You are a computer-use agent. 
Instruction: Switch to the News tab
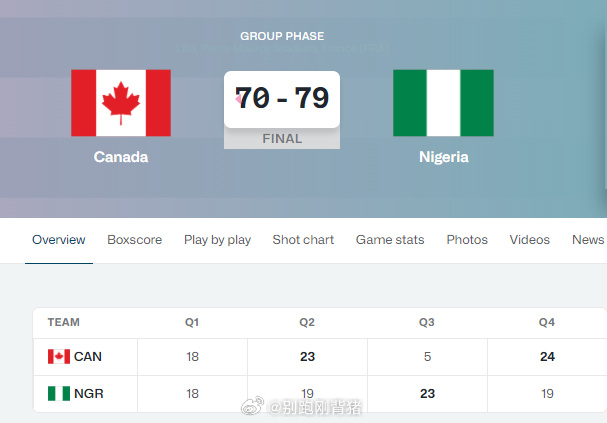(588, 240)
